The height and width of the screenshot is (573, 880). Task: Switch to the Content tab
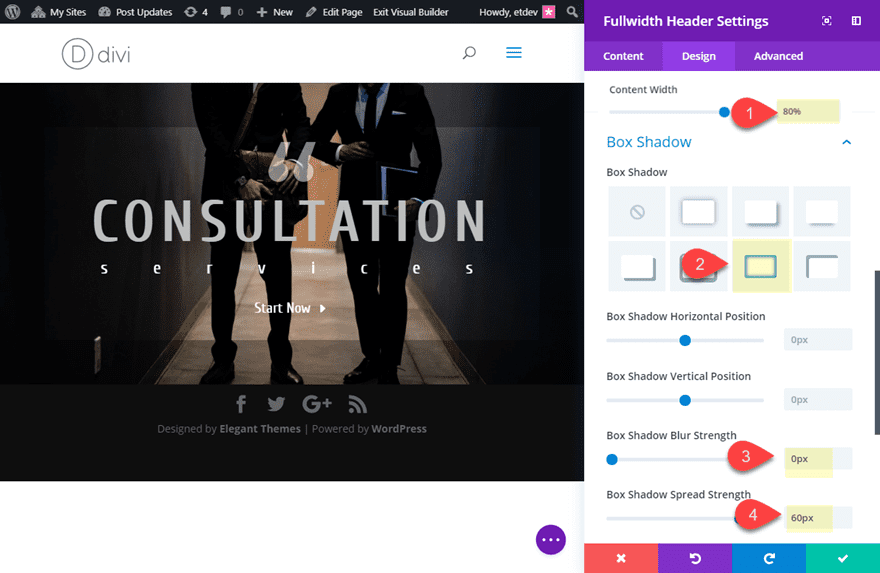coord(623,56)
